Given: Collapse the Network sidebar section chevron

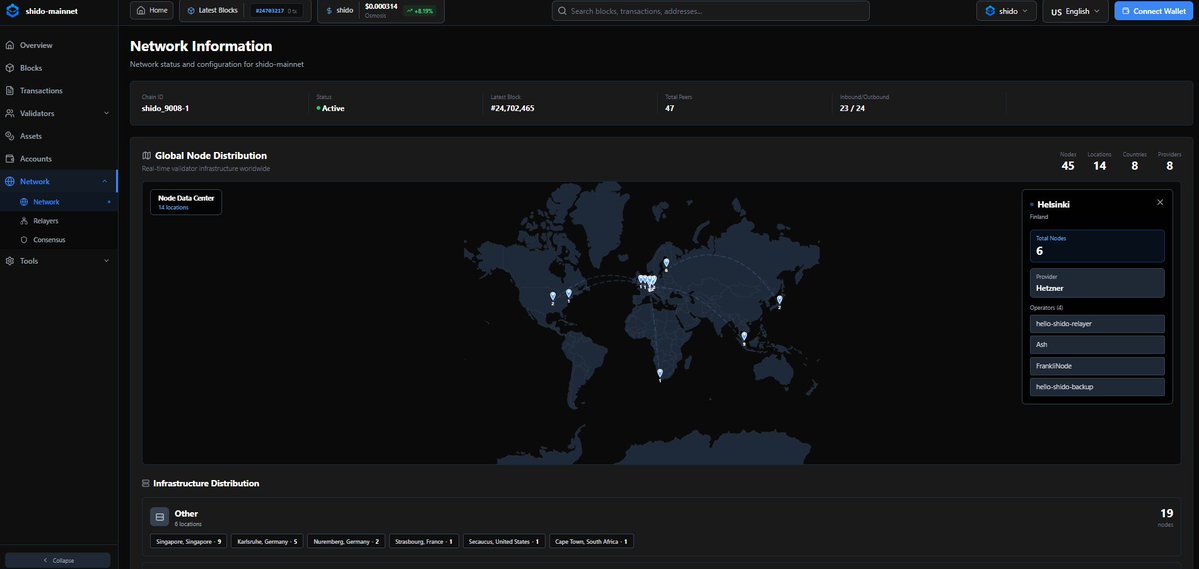Looking at the screenshot, I should click(x=105, y=181).
